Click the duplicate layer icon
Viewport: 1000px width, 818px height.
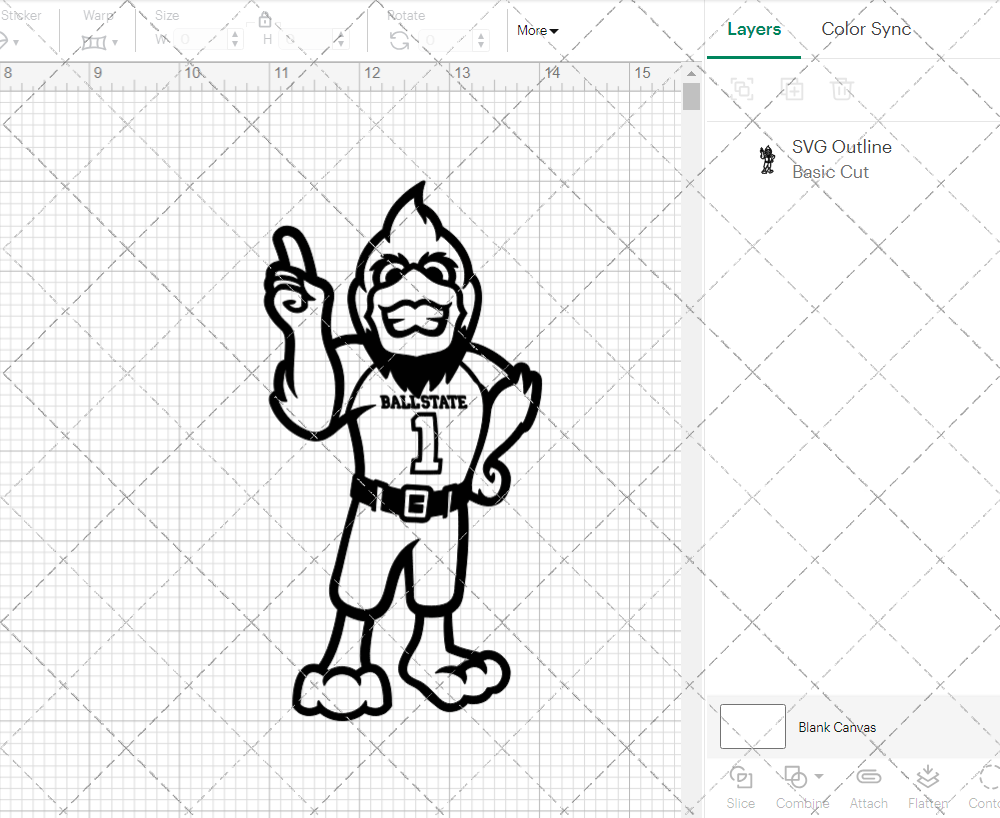pyautogui.click(x=742, y=89)
